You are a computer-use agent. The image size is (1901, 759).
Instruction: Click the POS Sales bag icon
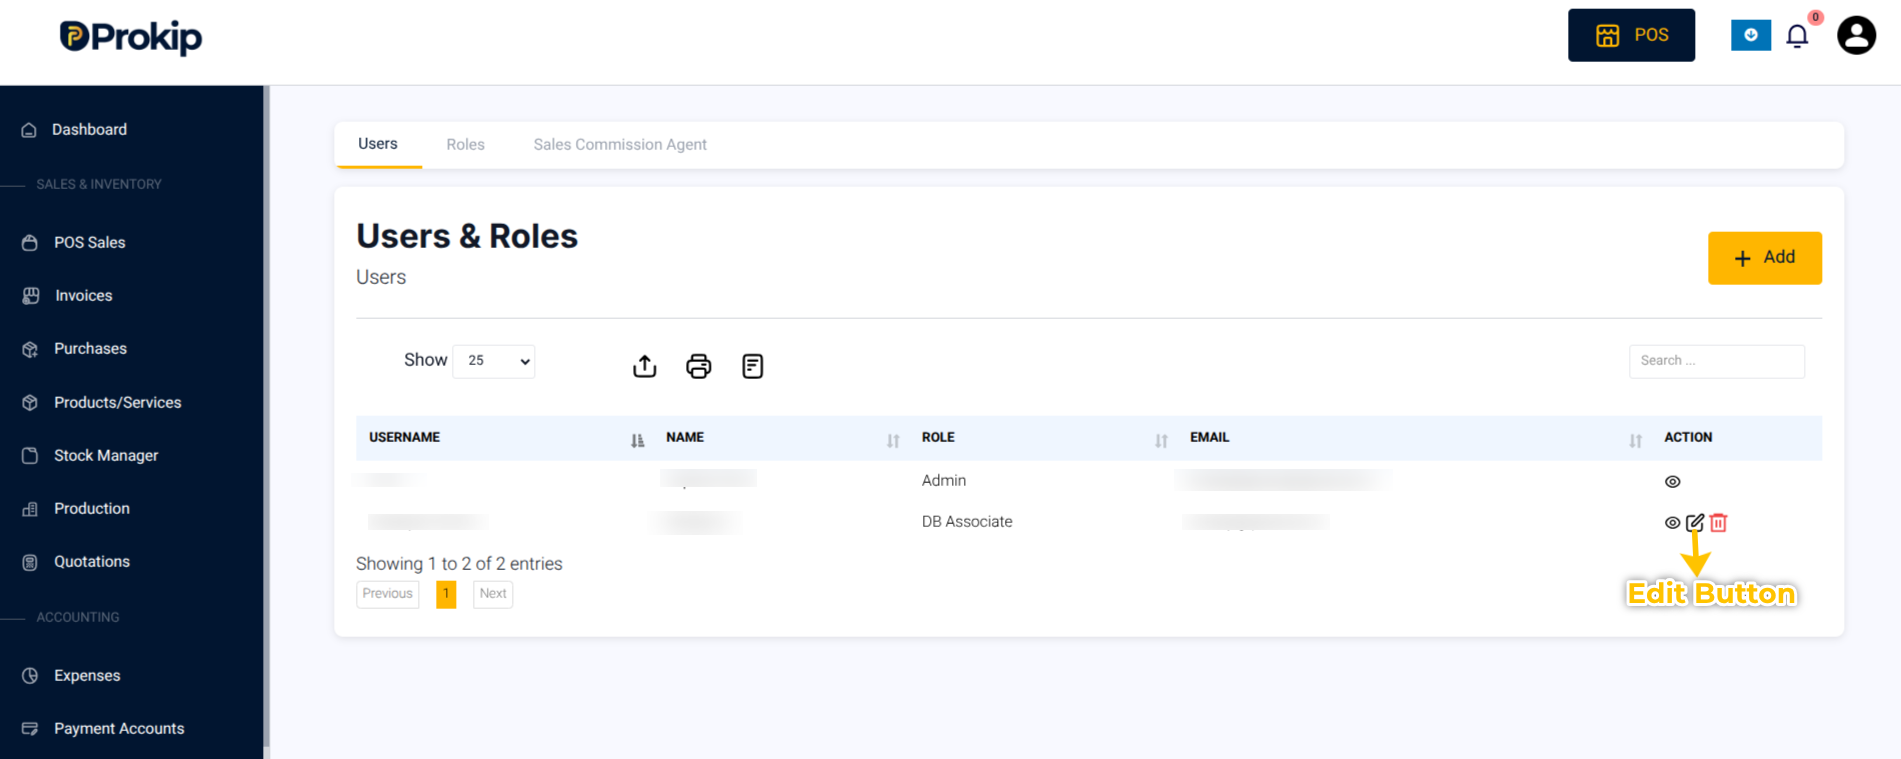coord(30,243)
